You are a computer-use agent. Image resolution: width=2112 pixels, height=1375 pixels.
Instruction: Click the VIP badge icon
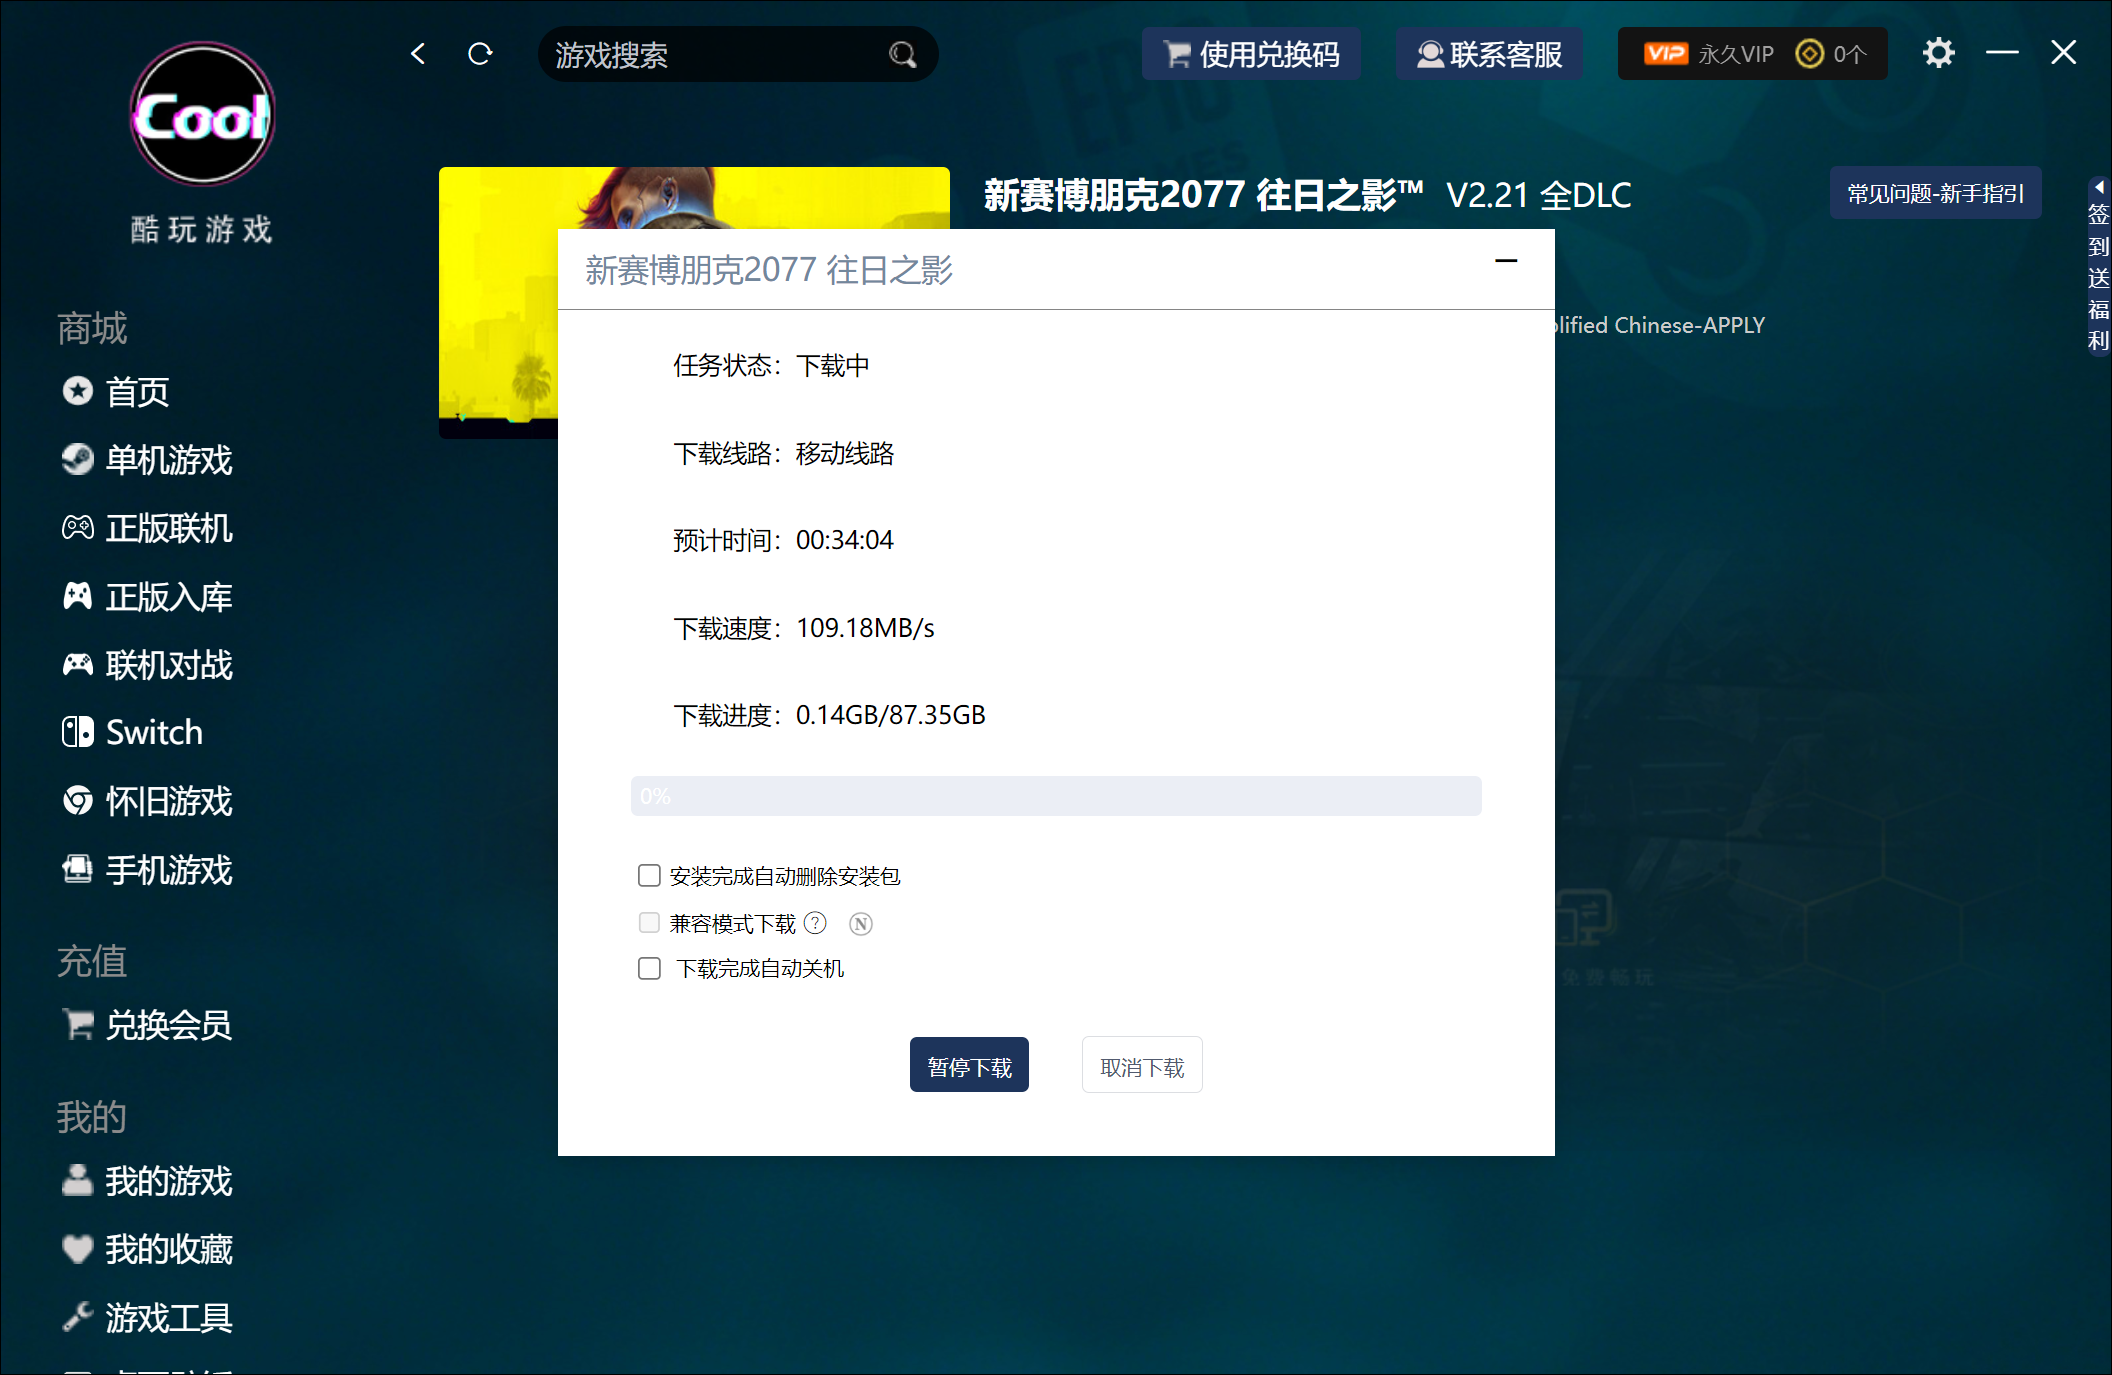(x=1666, y=54)
